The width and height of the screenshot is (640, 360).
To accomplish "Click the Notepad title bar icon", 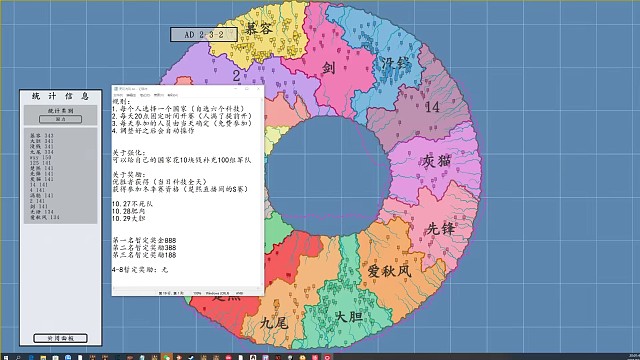I will (116, 89).
